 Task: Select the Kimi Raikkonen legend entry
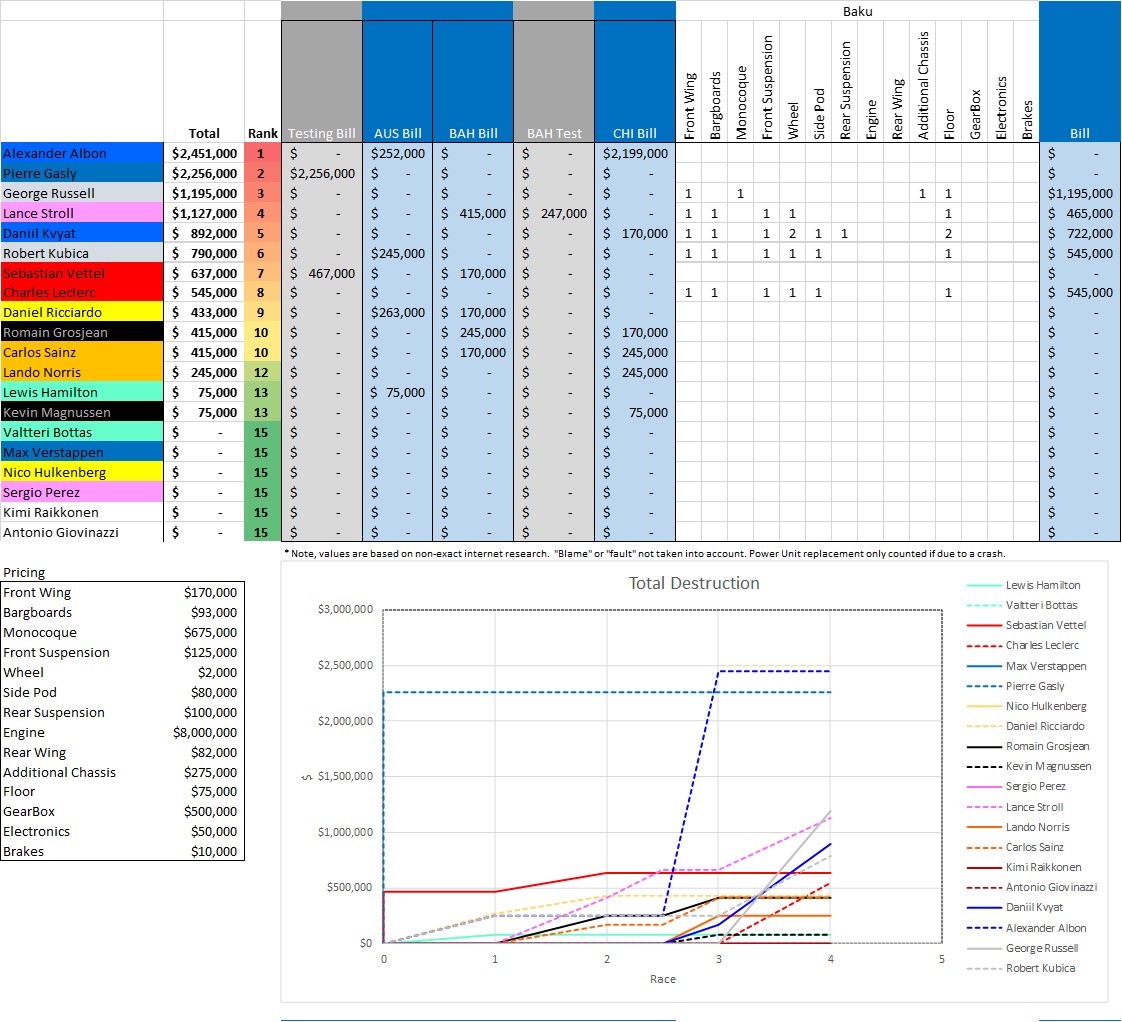1024,867
